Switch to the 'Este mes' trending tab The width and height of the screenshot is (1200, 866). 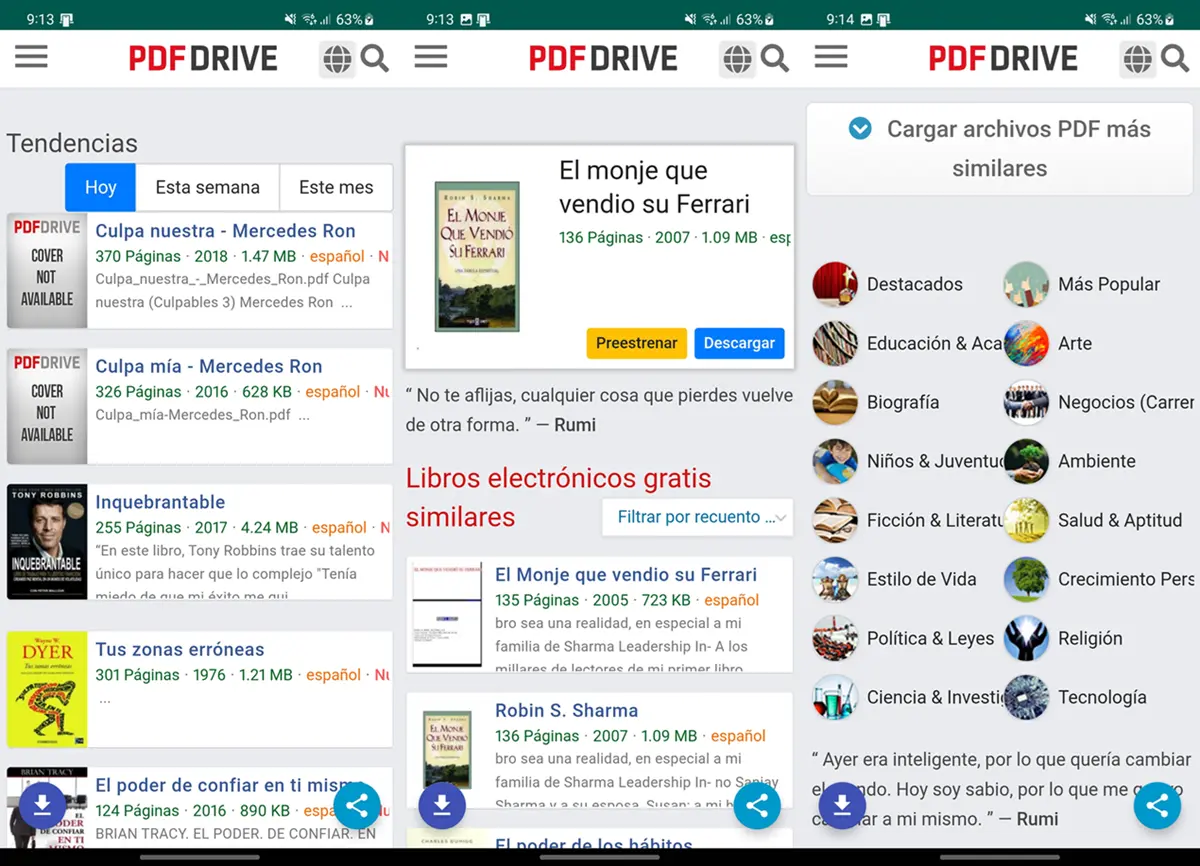click(x=336, y=187)
